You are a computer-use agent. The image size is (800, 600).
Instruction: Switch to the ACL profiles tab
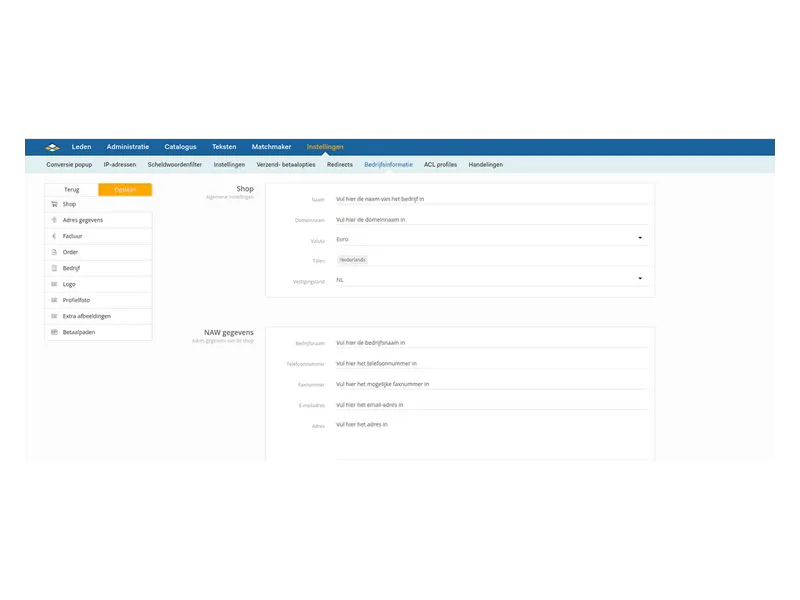click(x=440, y=165)
